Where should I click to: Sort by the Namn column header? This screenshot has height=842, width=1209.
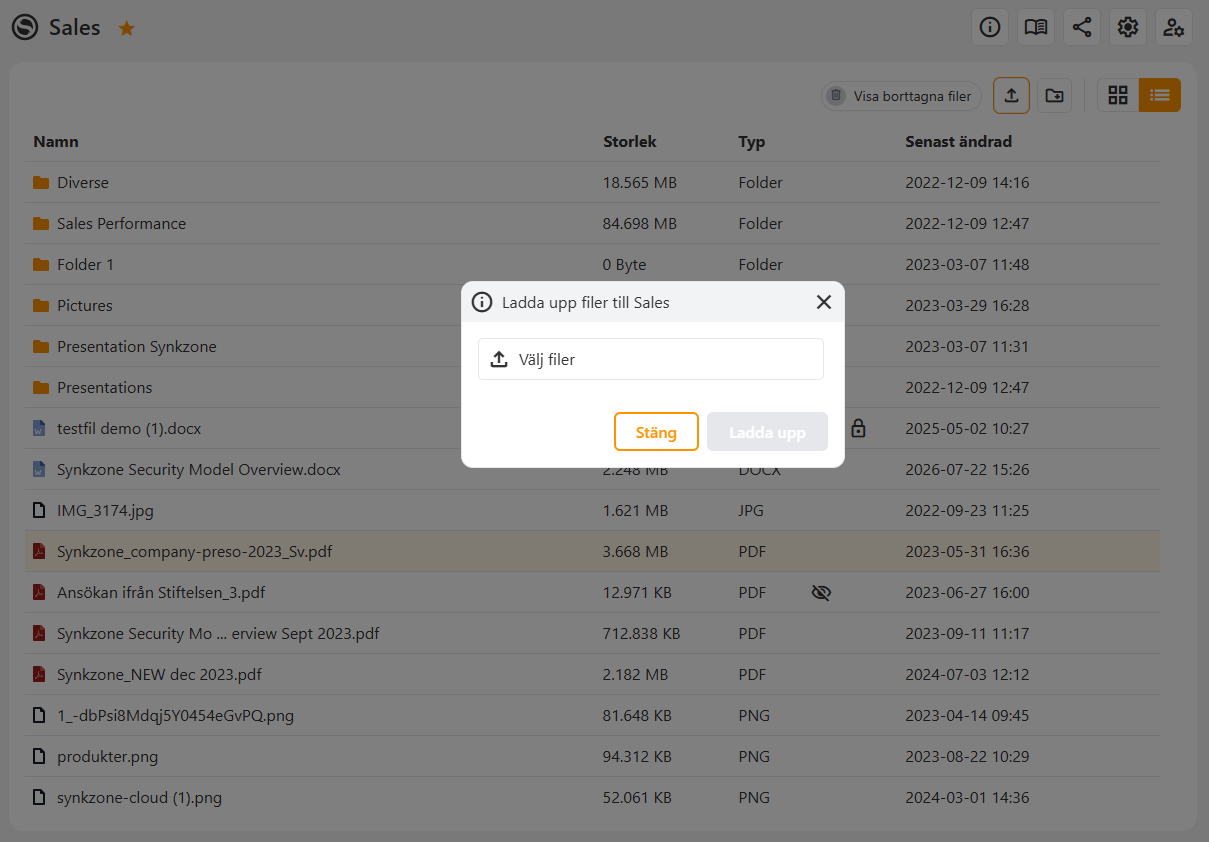click(56, 142)
